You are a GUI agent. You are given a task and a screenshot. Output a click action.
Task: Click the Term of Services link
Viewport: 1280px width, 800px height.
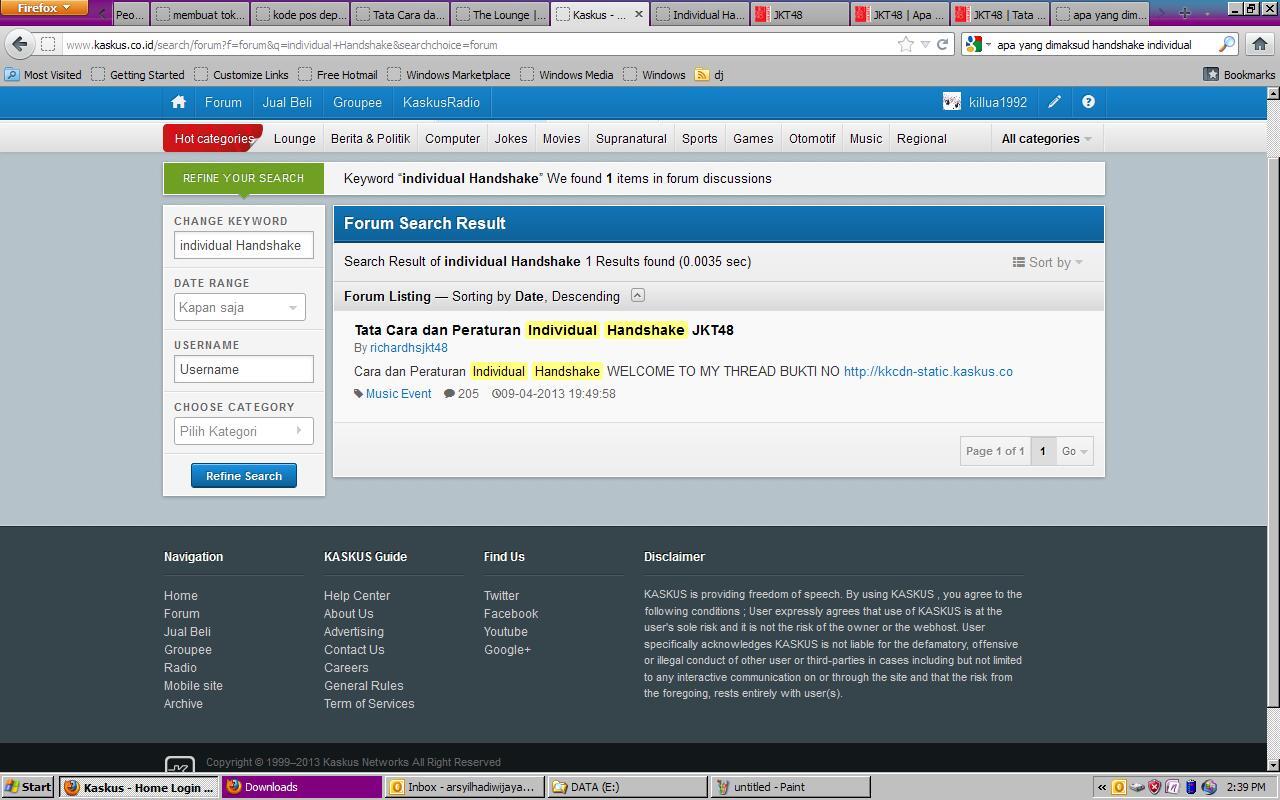click(369, 704)
